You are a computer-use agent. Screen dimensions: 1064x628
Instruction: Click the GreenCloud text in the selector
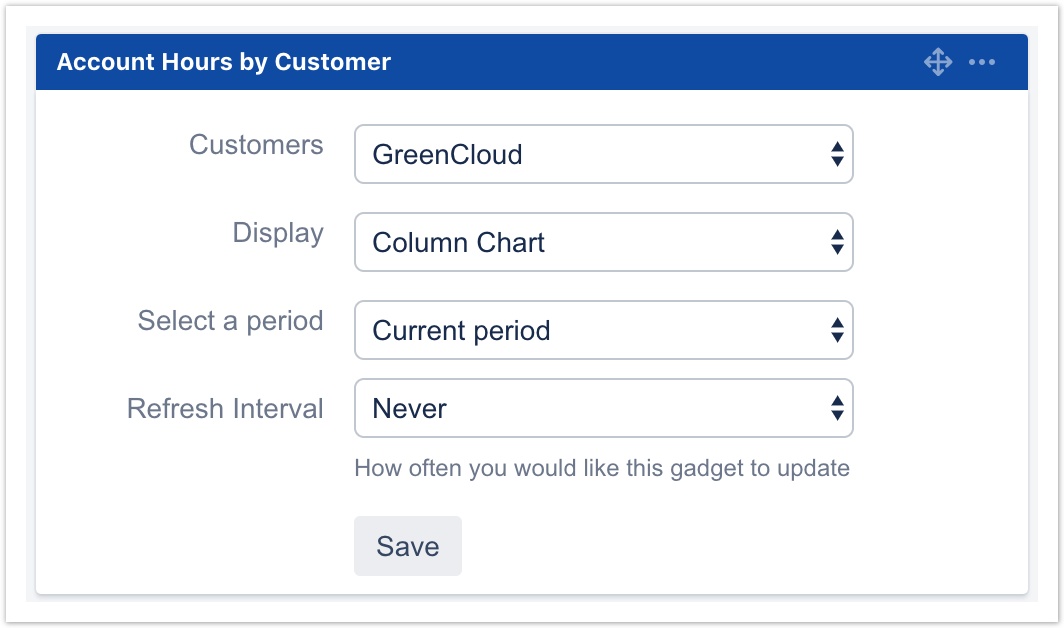click(447, 155)
